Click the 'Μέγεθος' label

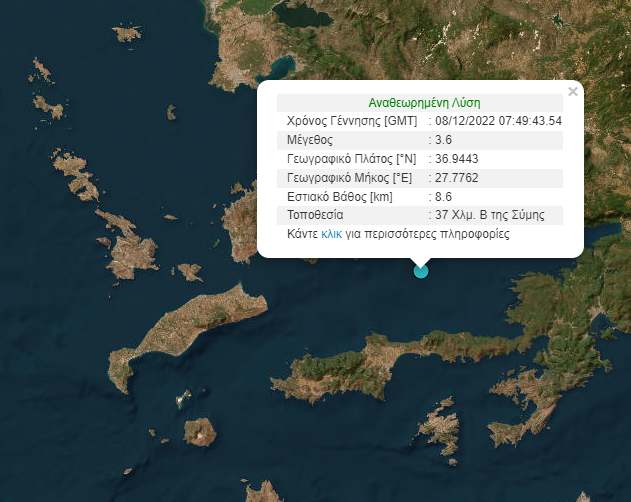[x=310, y=140]
